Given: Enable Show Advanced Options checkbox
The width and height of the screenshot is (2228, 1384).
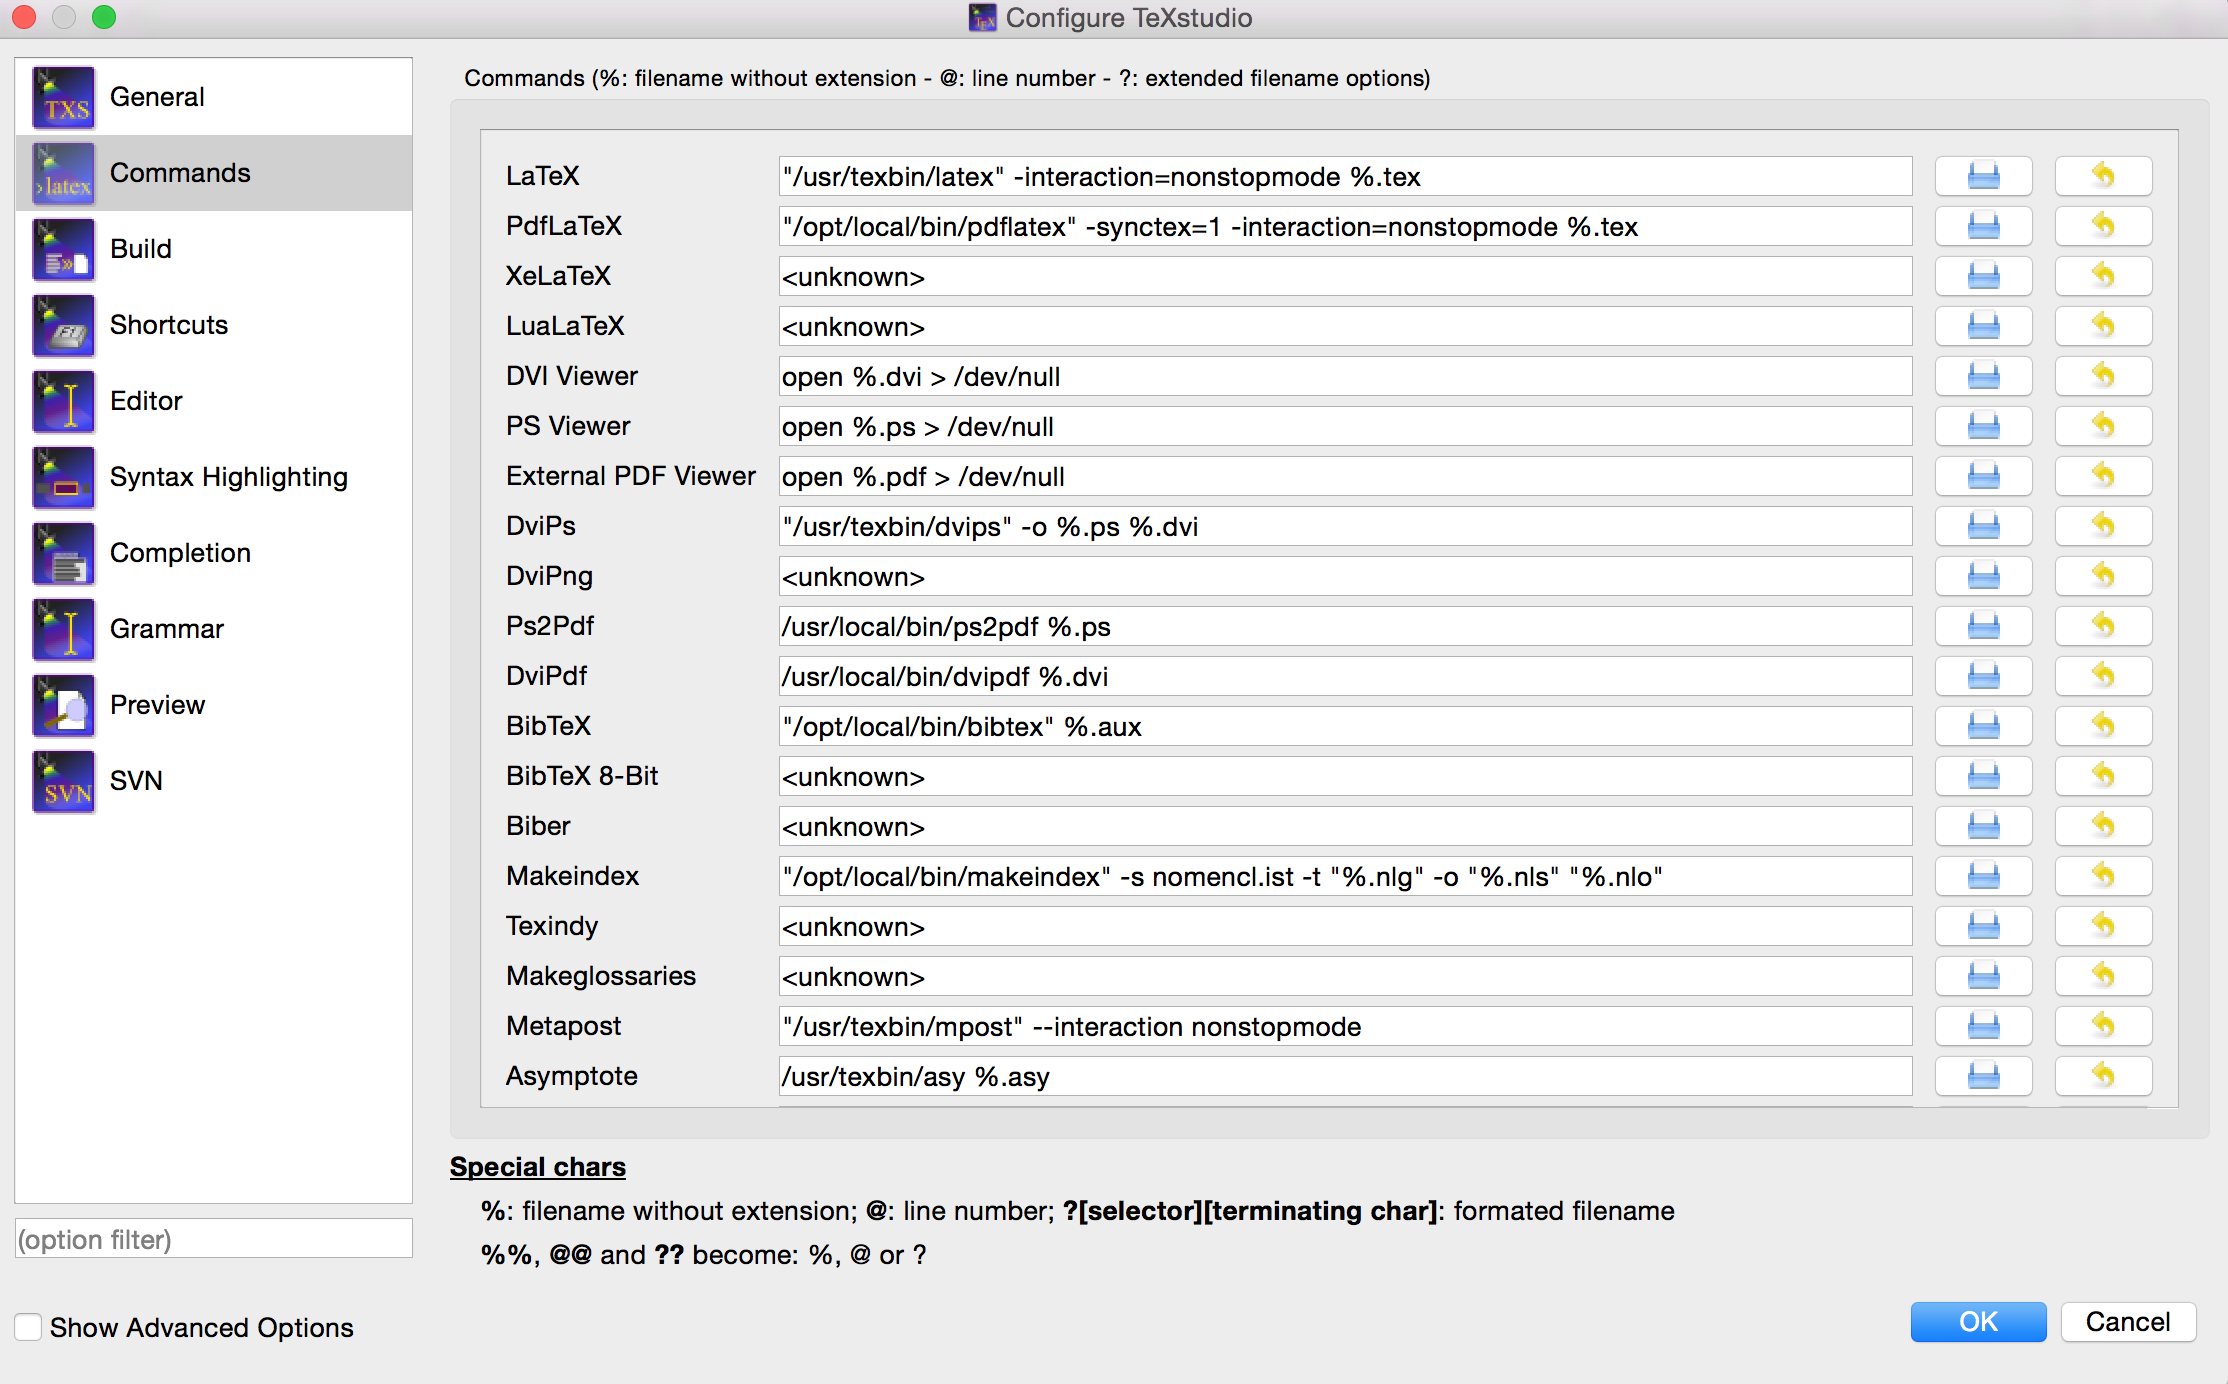Looking at the screenshot, I should (28, 1327).
